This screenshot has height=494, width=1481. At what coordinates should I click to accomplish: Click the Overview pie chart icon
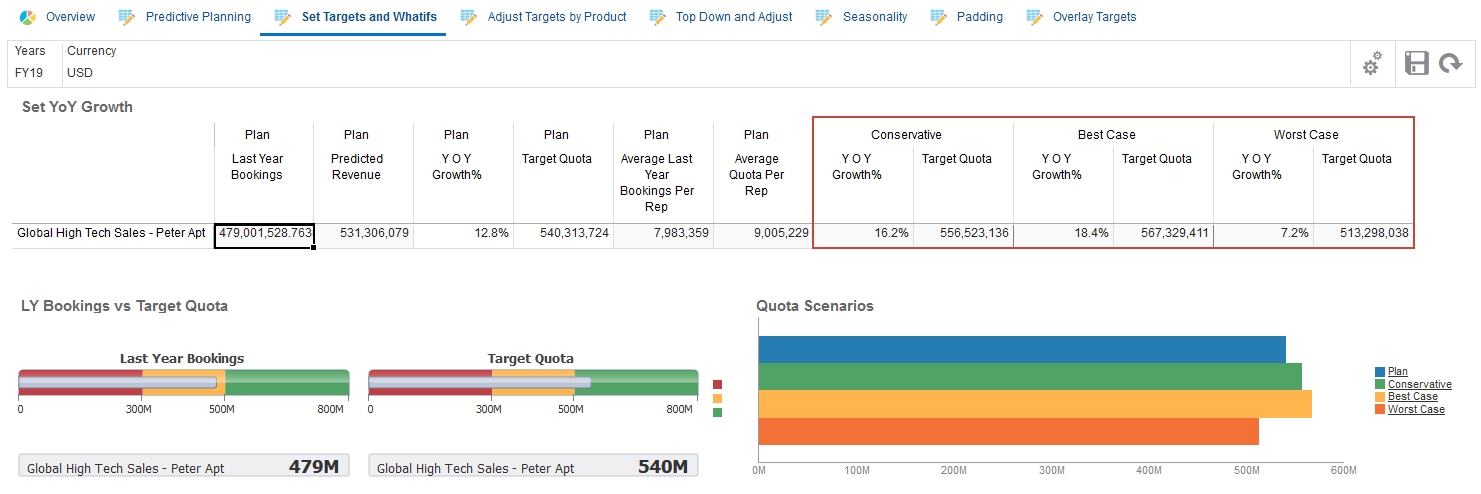click(x=28, y=17)
